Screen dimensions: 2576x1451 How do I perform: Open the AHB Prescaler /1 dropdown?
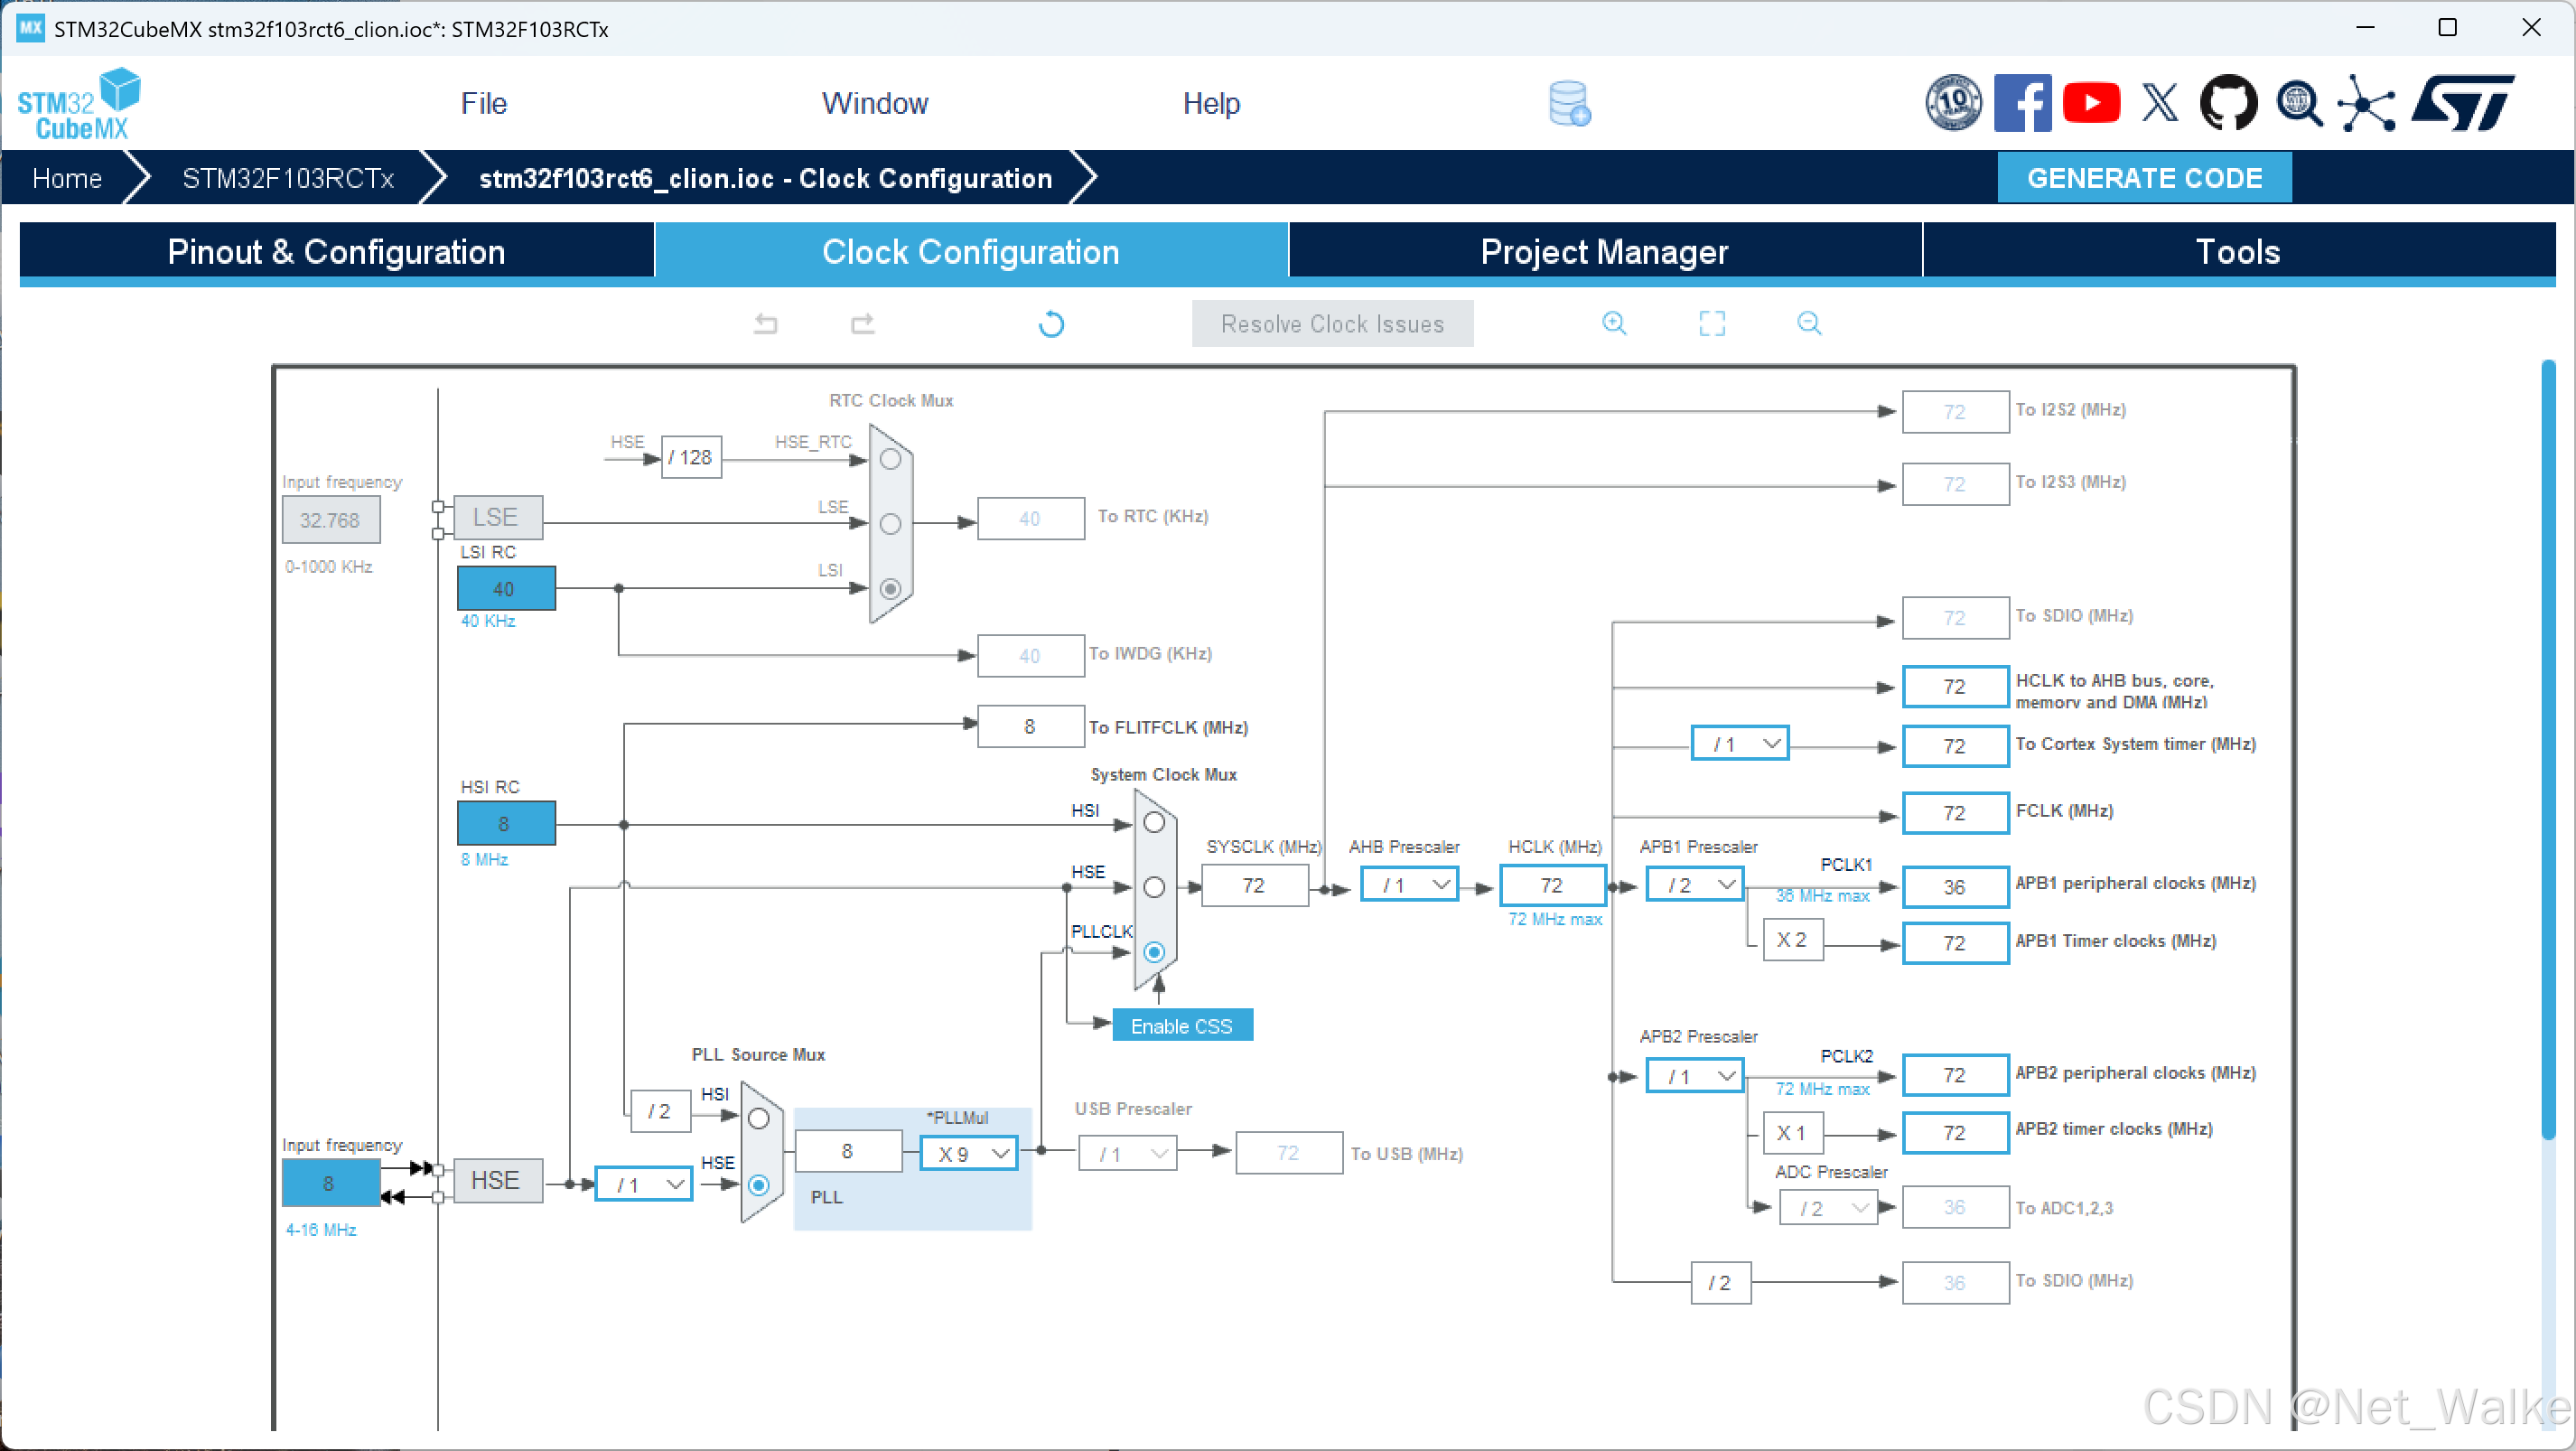[x=1409, y=885]
